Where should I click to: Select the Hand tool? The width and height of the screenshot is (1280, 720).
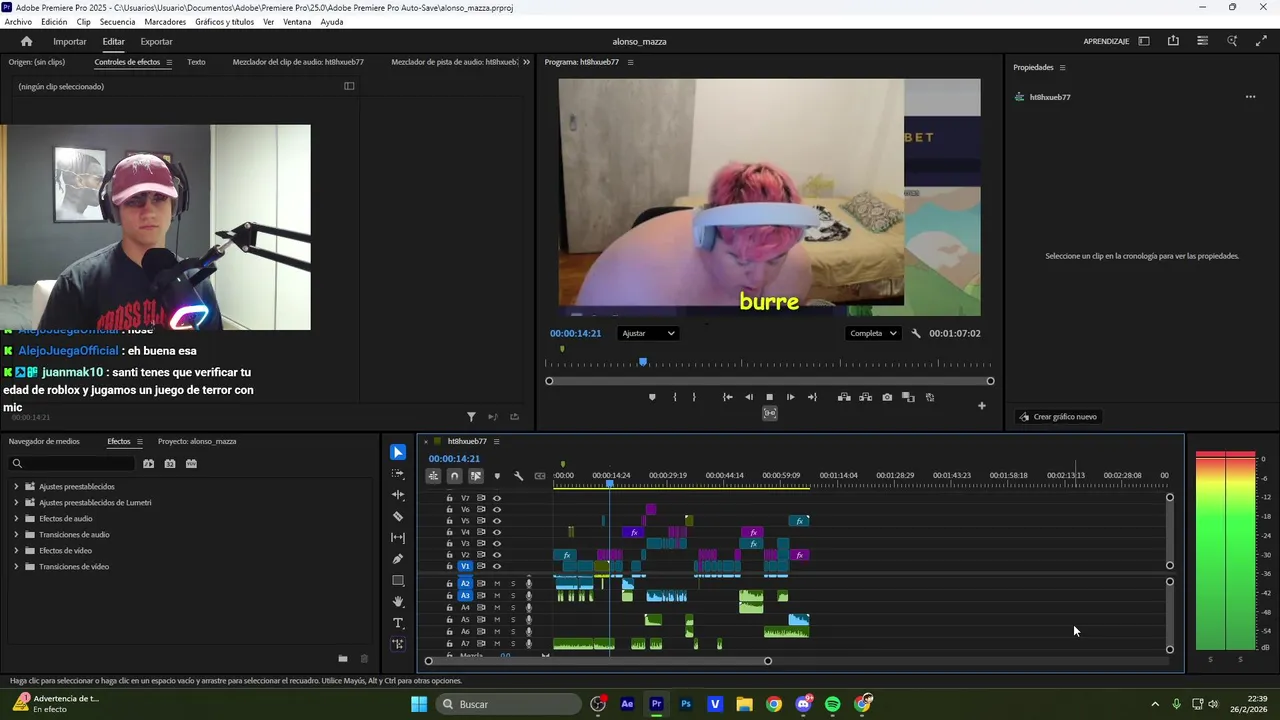398,602
